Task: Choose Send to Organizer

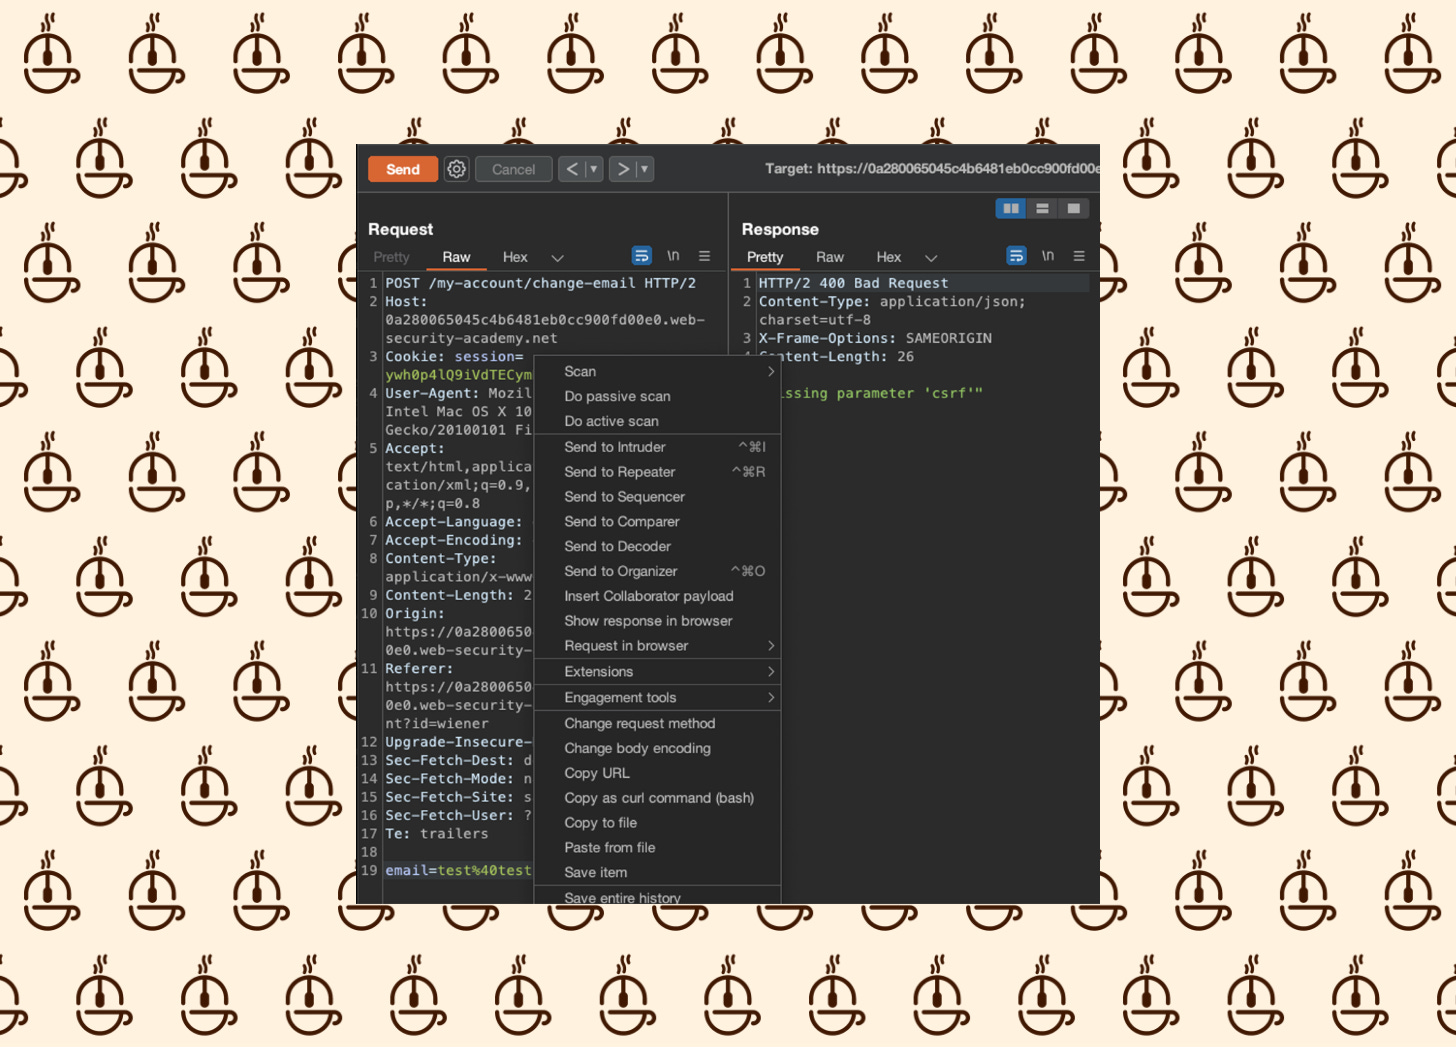Action: coord(657,571)
